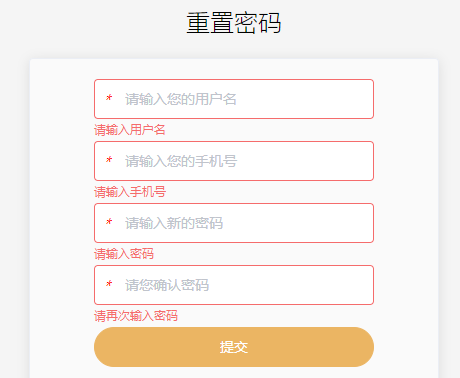Viewport: 460px width, 378px height.
Task: Focus the 请输入您的手机号 input box
Action: pyautogui.click(x=234, y=161)
